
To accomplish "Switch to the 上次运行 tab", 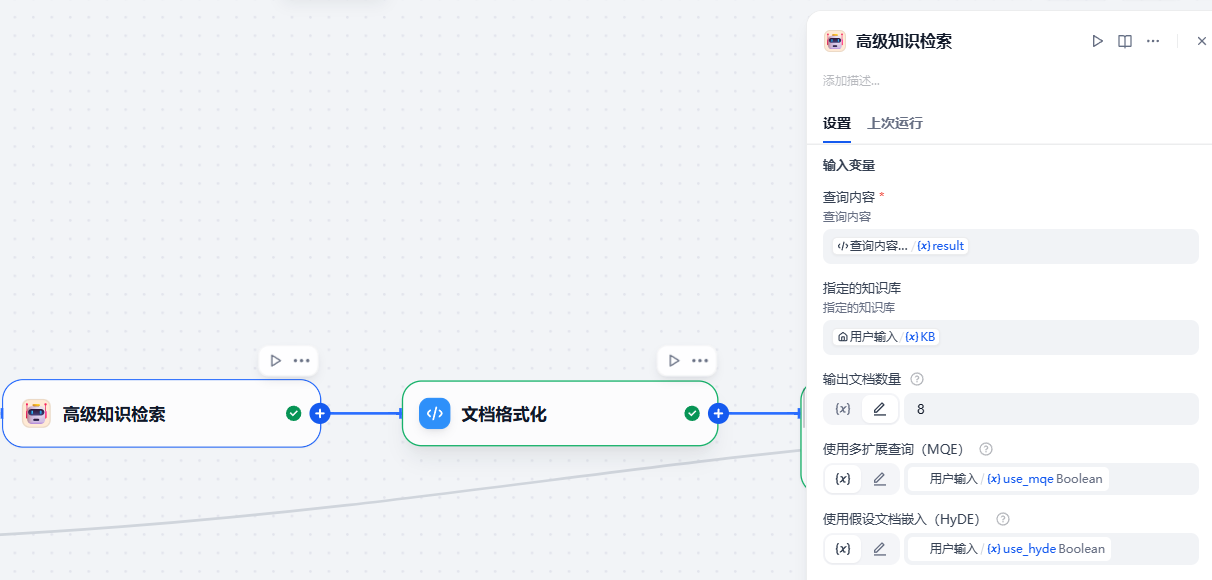I will tap(894, 123).
